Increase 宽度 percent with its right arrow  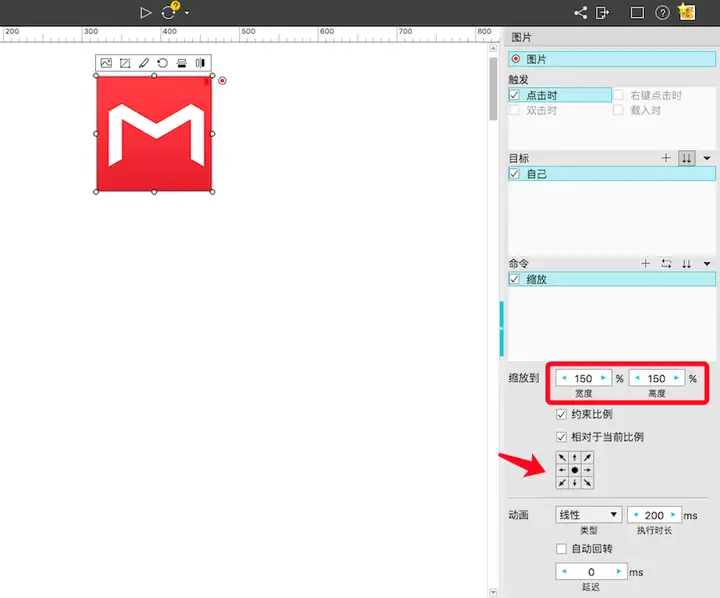coord(603,378)
